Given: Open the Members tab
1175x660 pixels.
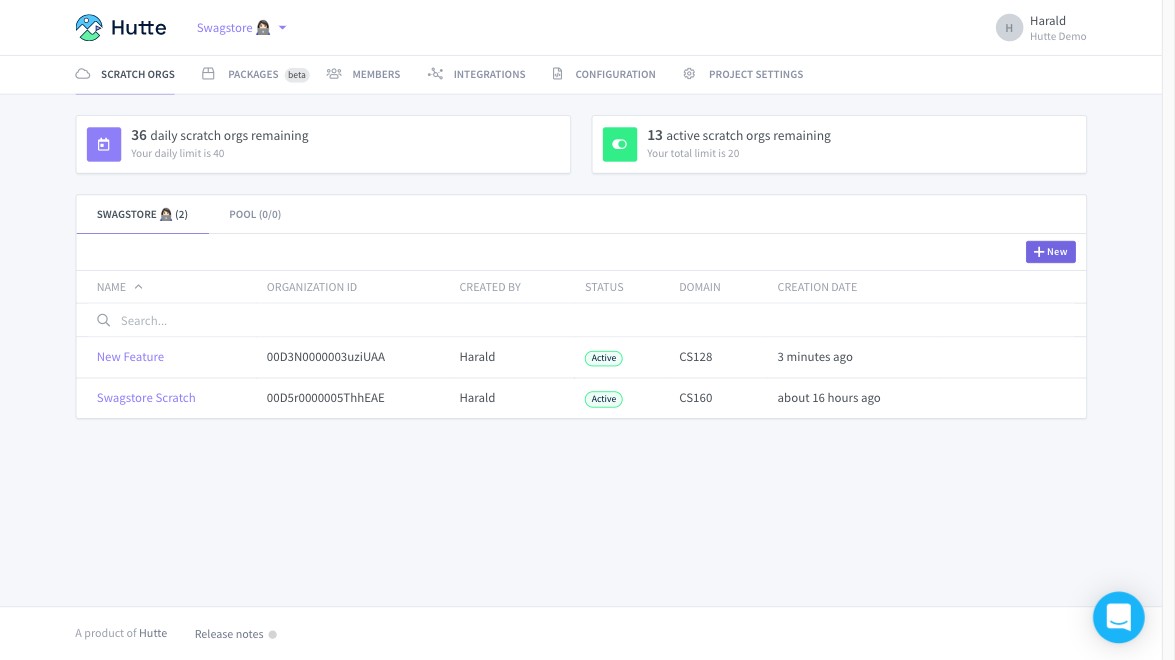Looking at the screenshot, I should 363,74.
